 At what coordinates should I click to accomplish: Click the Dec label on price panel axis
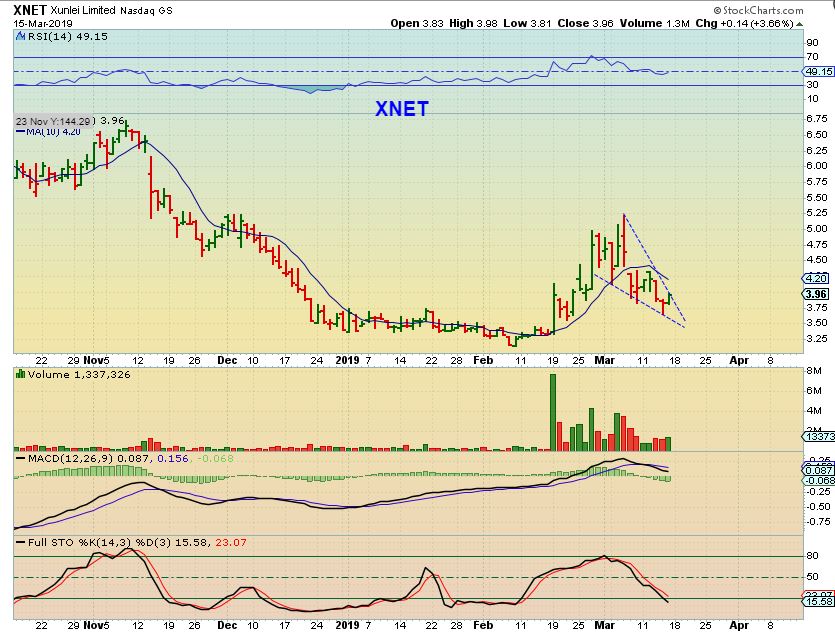point(227,360)
